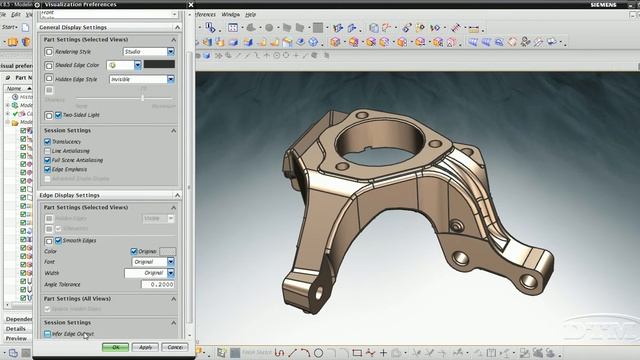Image resolution: width=640 pixels, height=360 pixels.
Task: Collapse the Edge Display Settings section
Action: pyautogui.click(x=177, y=195)
